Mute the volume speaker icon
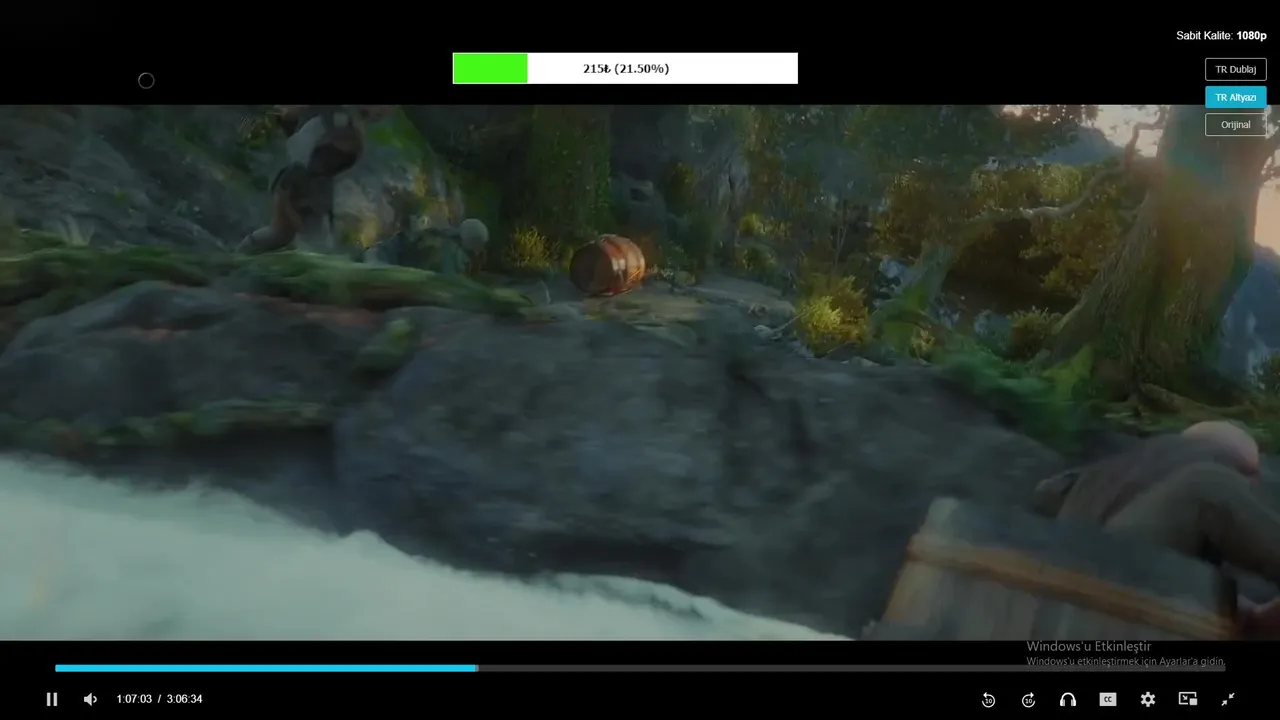1280x720 pixels. 90,699
